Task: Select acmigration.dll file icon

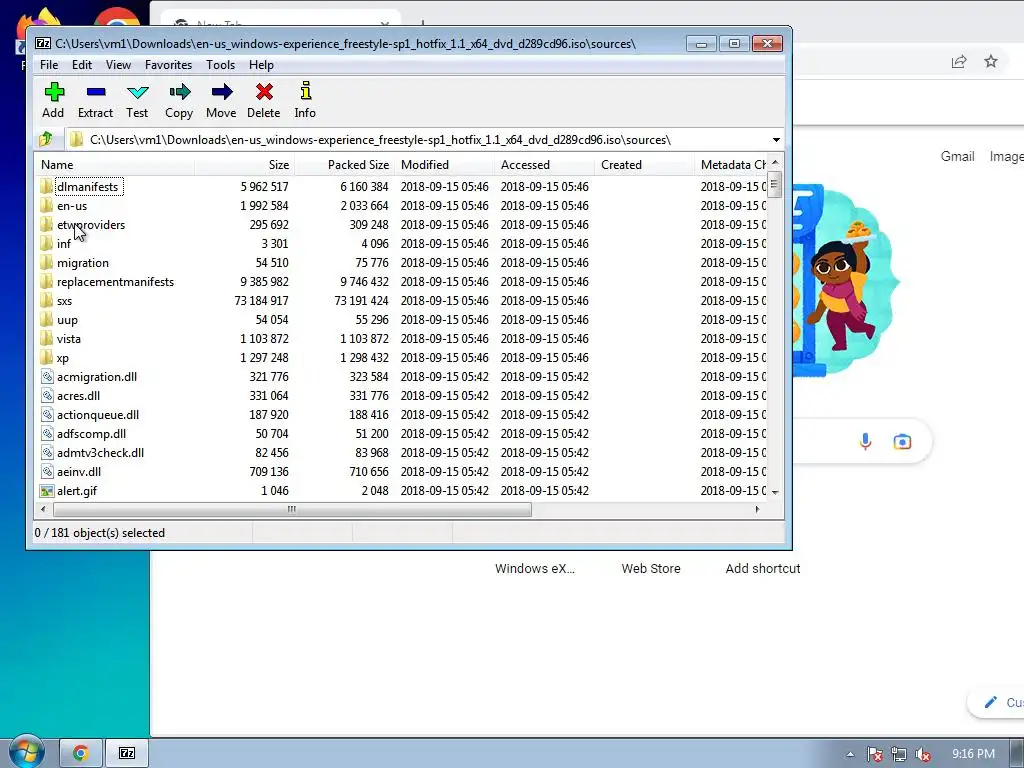Action: click(47, 376)
